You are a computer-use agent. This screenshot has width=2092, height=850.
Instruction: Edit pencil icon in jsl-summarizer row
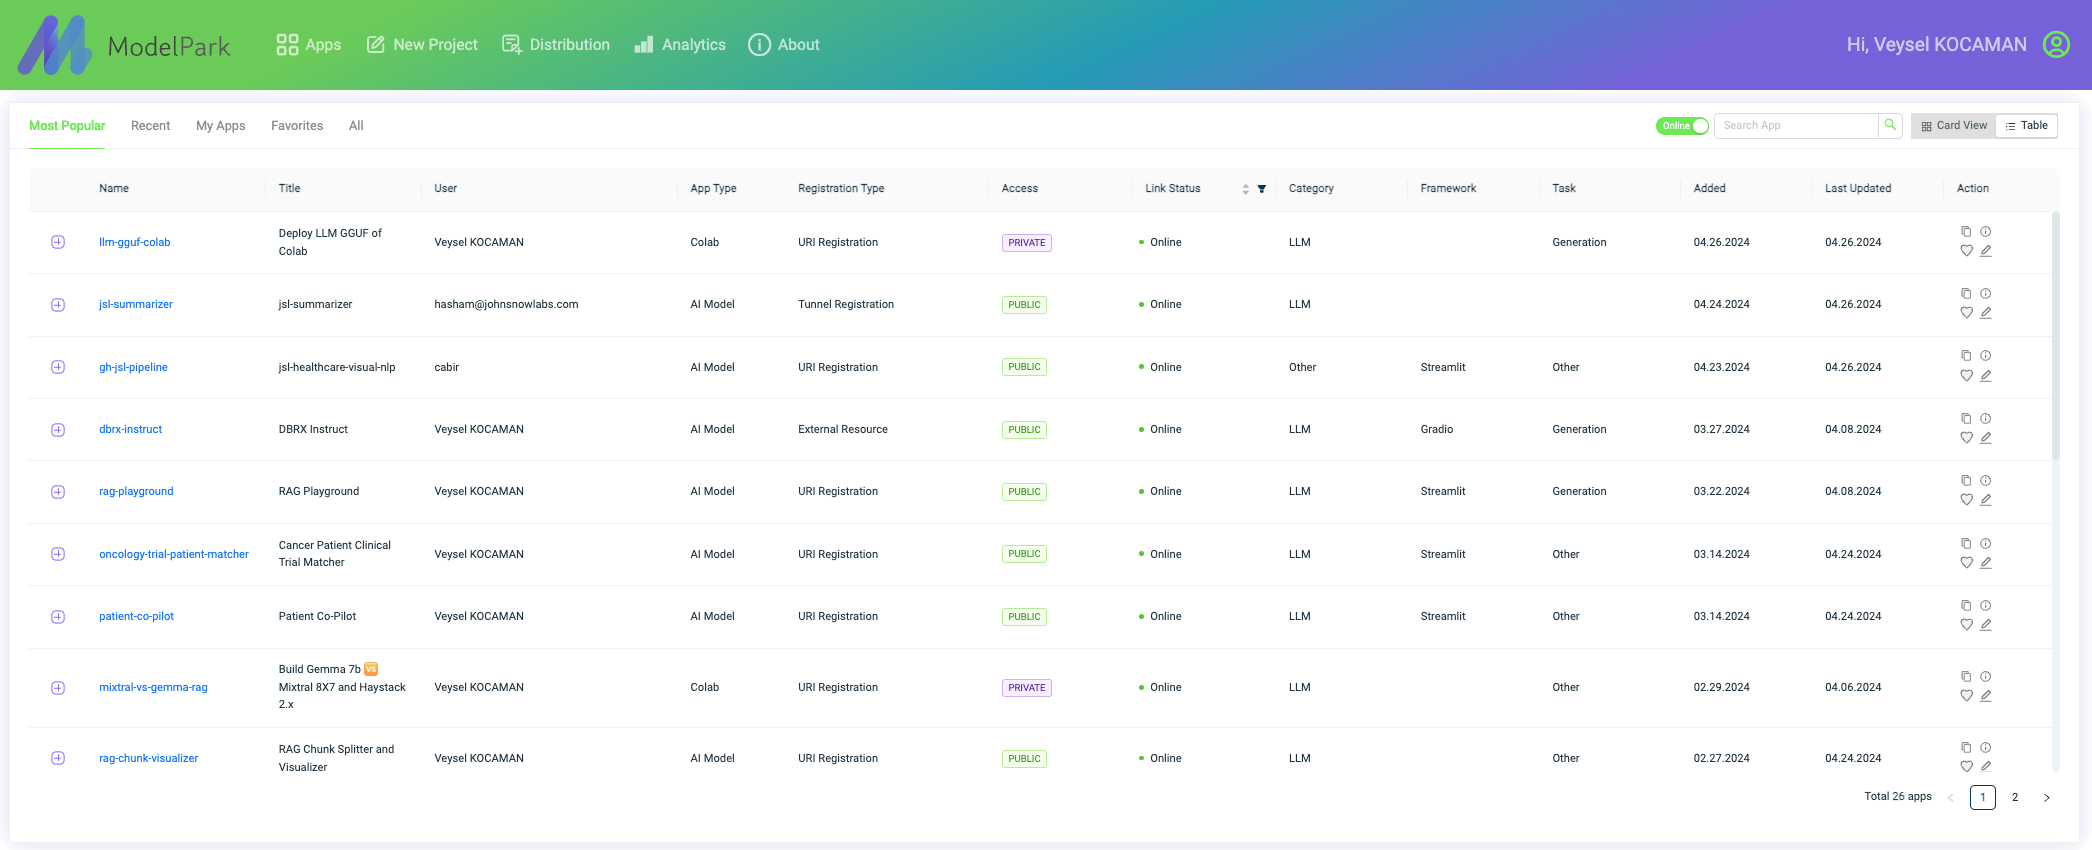(1986, 313)
